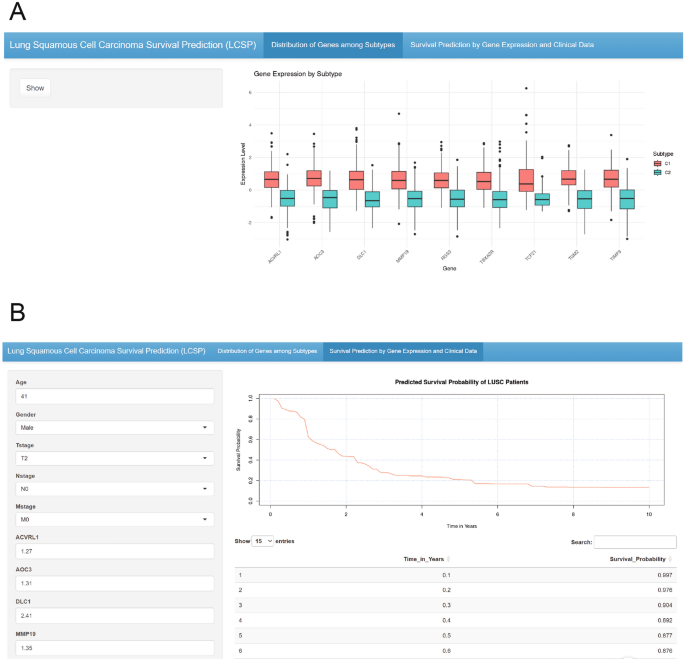Click the TCF21 gene label on boxplot axis
Viewport: 685px width, 661px height.
[x=530, y=256]
